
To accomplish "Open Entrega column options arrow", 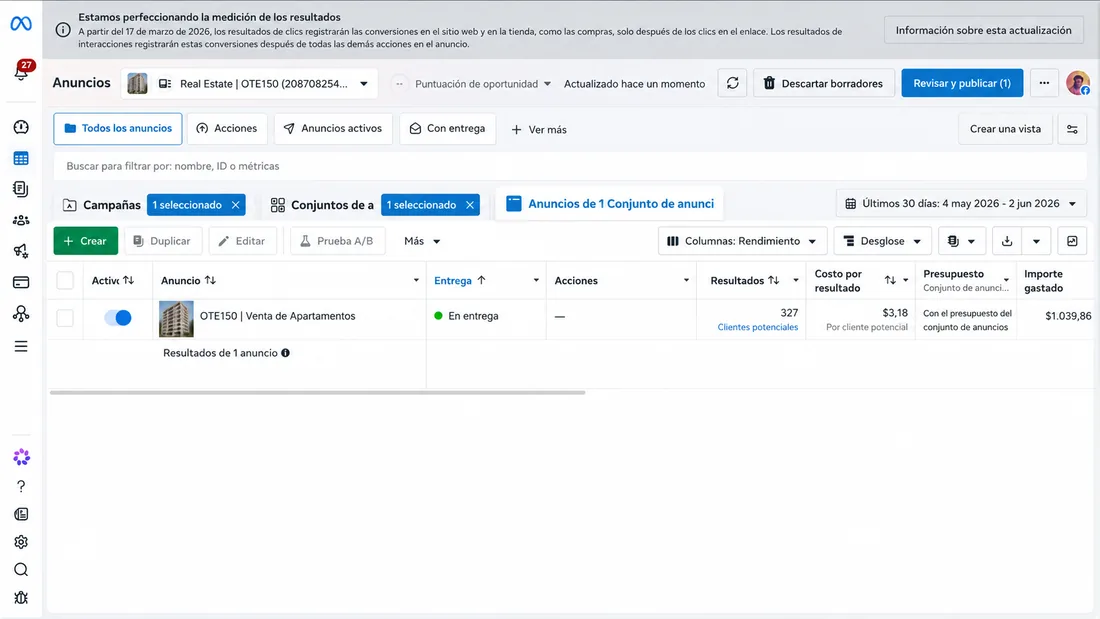I will 536,280.
